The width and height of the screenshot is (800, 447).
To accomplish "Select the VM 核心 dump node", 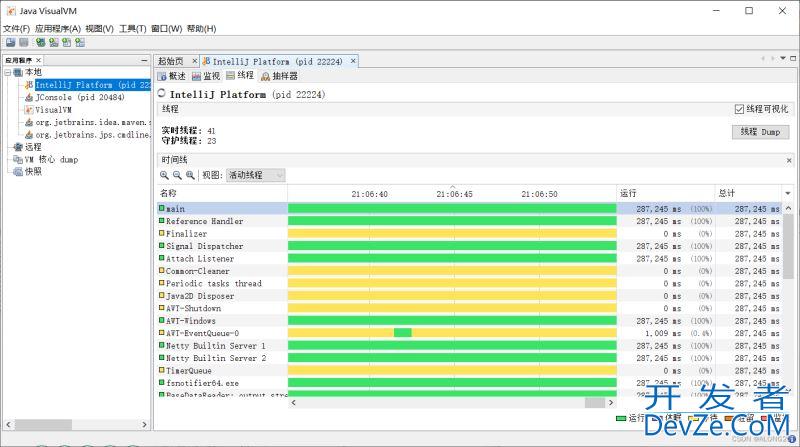I will (x=51, y=159).
